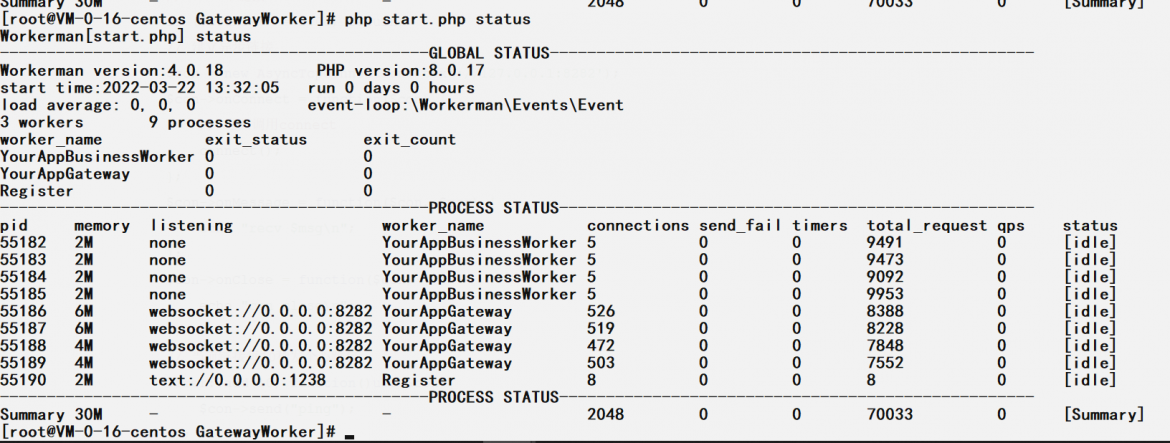Screen dimensions: 1170x443
Task: Click connections value 519
Action: point(601,328)
